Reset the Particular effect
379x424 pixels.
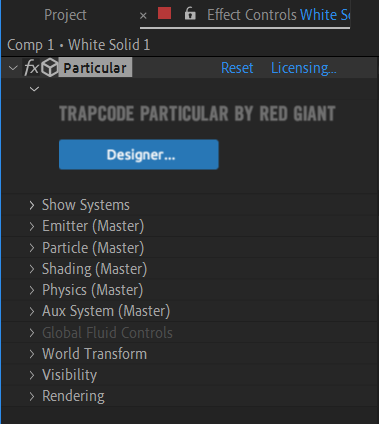click(x=237, y=68)
